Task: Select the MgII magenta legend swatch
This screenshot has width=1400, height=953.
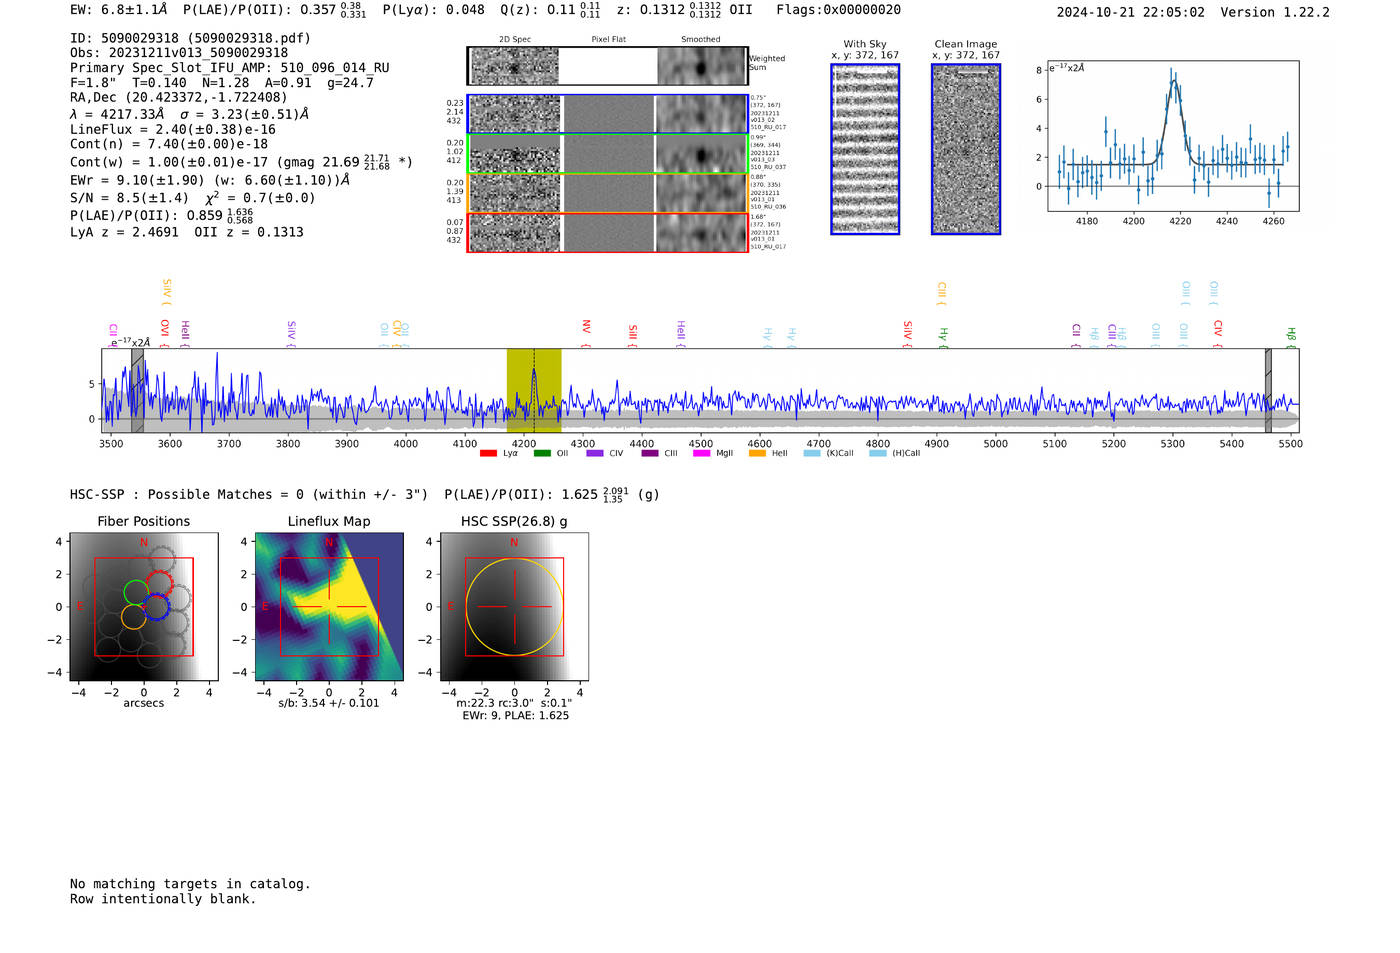Action: click(x=702, y=454)
